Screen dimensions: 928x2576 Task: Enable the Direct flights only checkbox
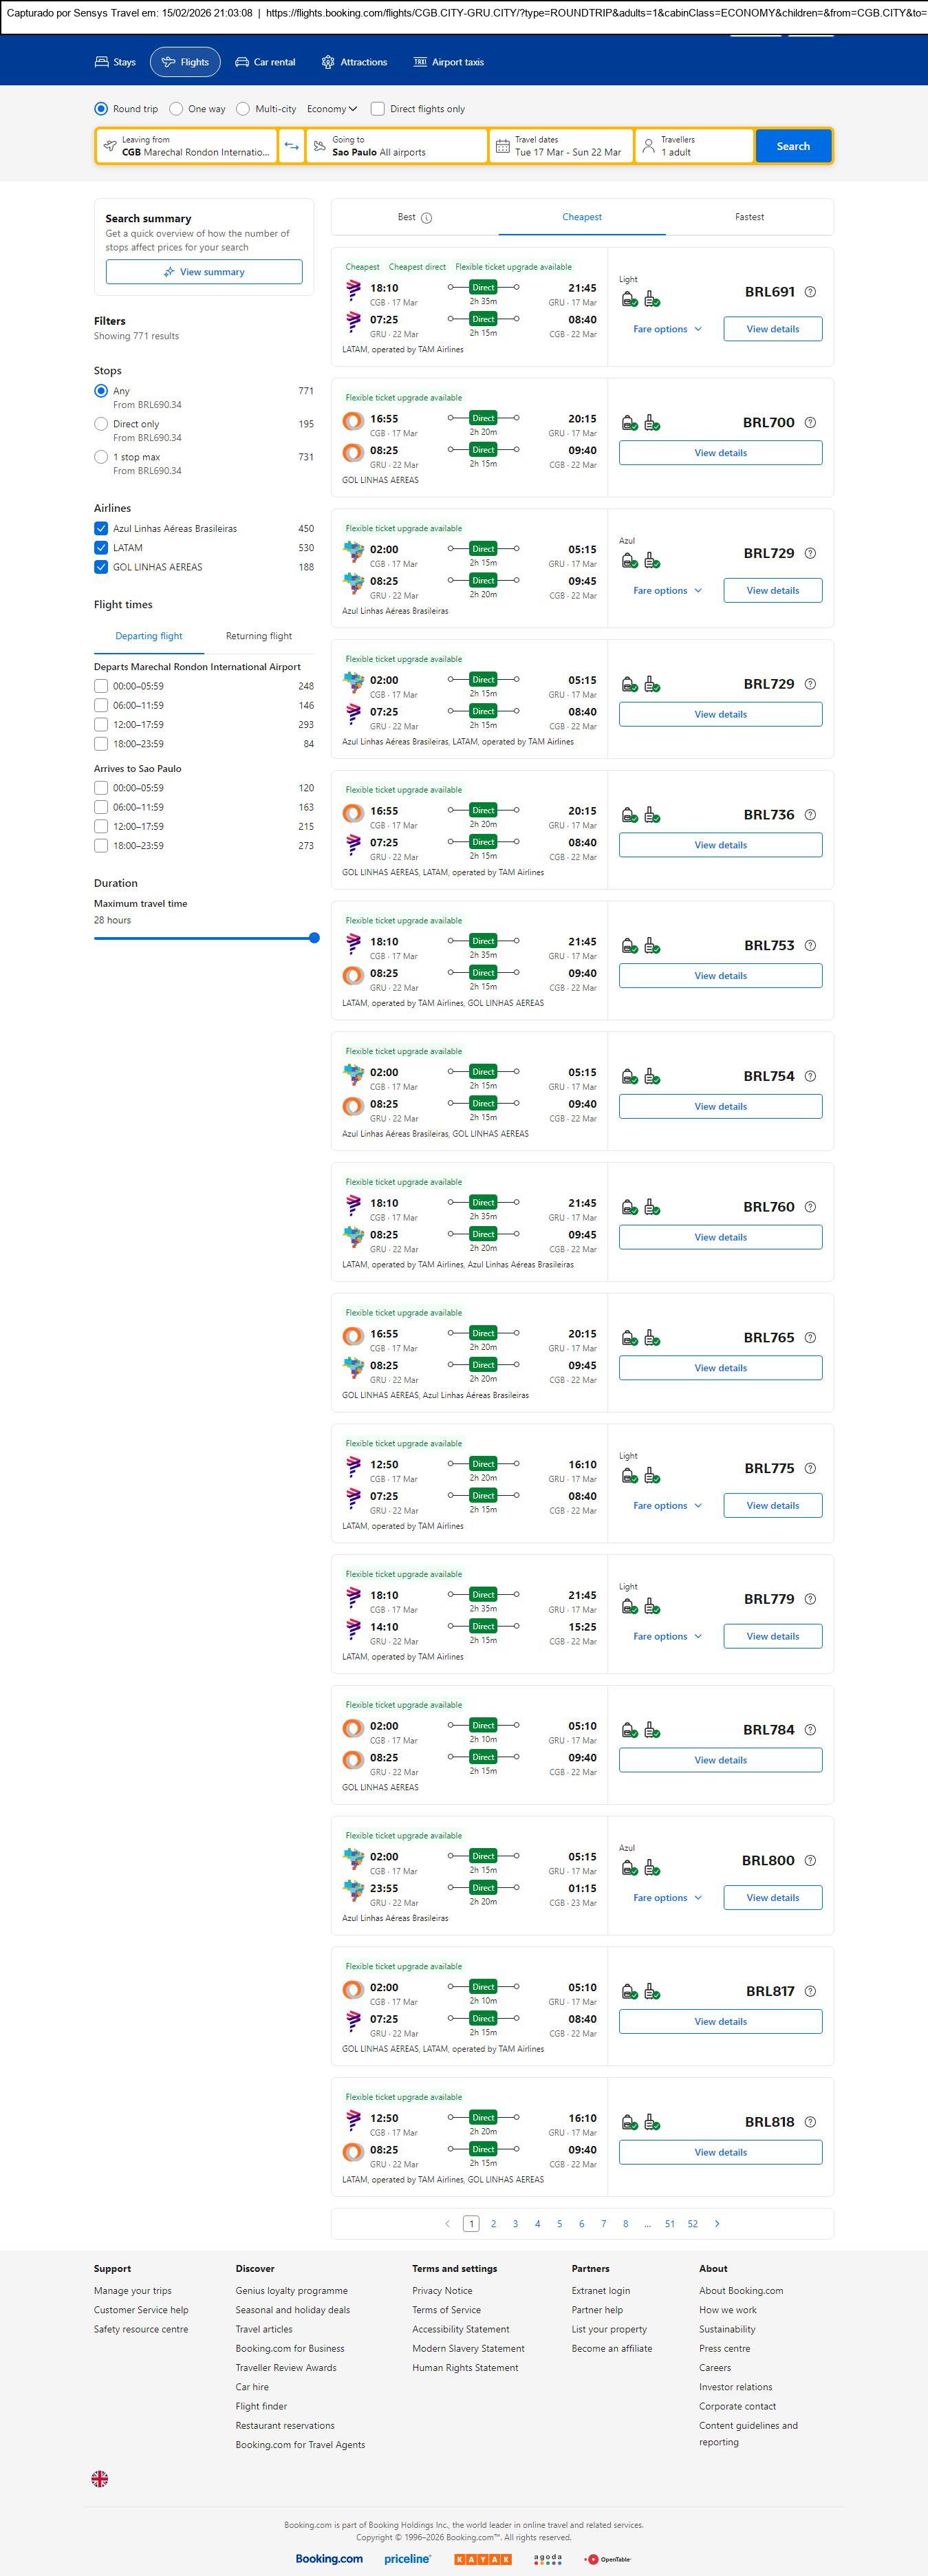[378, 109]
